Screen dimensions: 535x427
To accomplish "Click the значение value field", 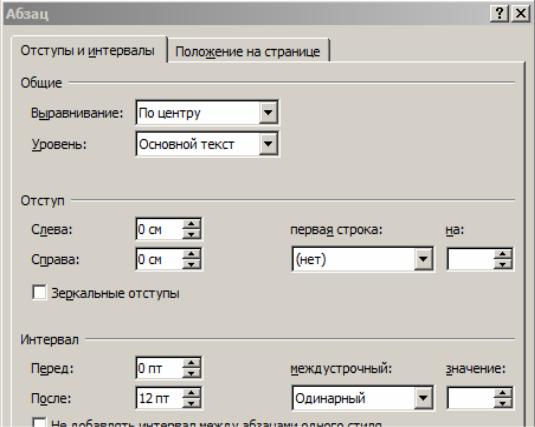I will (x=471, y=398).
